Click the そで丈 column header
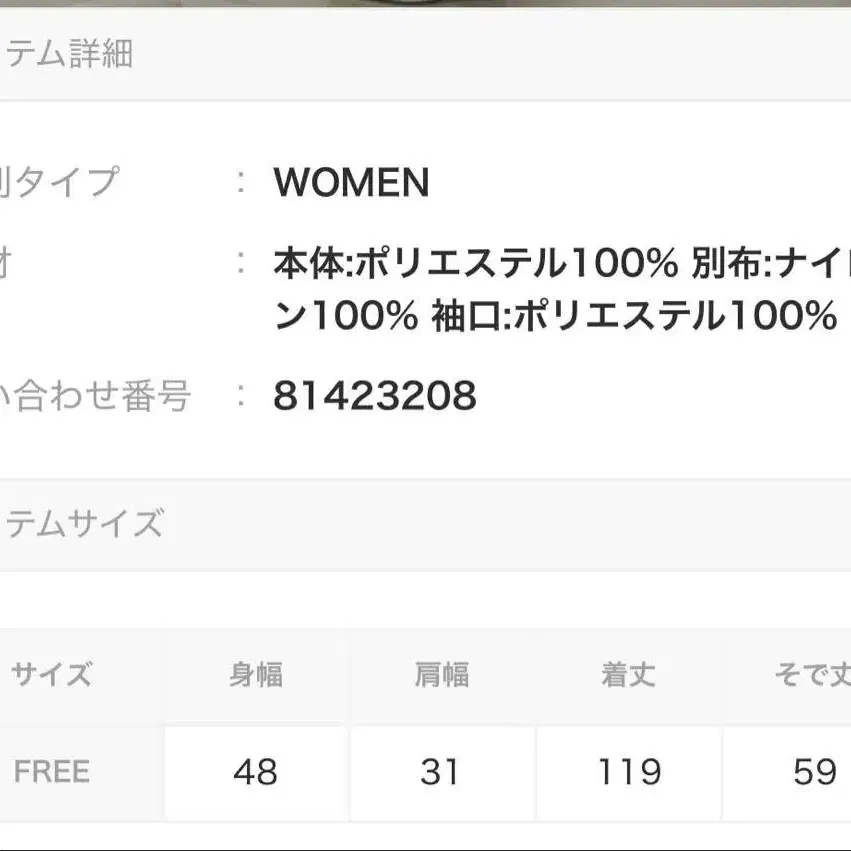Image resolution: width=851 pixels, height=851 pixels. [811, 675]
